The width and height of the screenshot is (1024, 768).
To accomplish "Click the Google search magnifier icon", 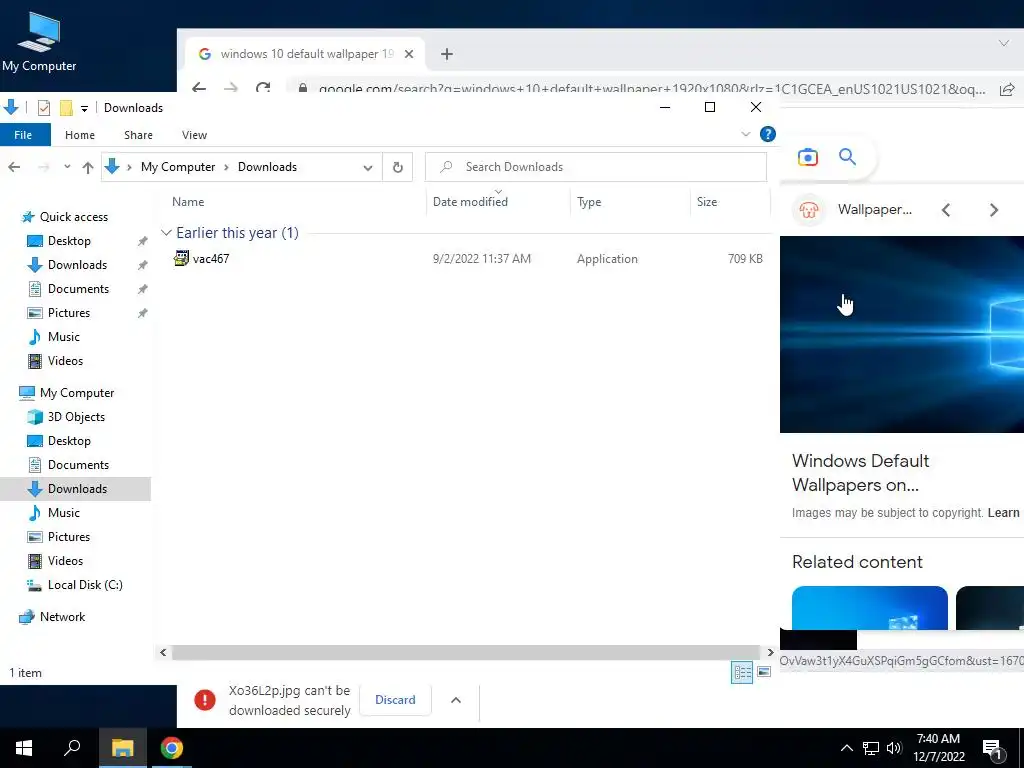I will click(847, 157).
